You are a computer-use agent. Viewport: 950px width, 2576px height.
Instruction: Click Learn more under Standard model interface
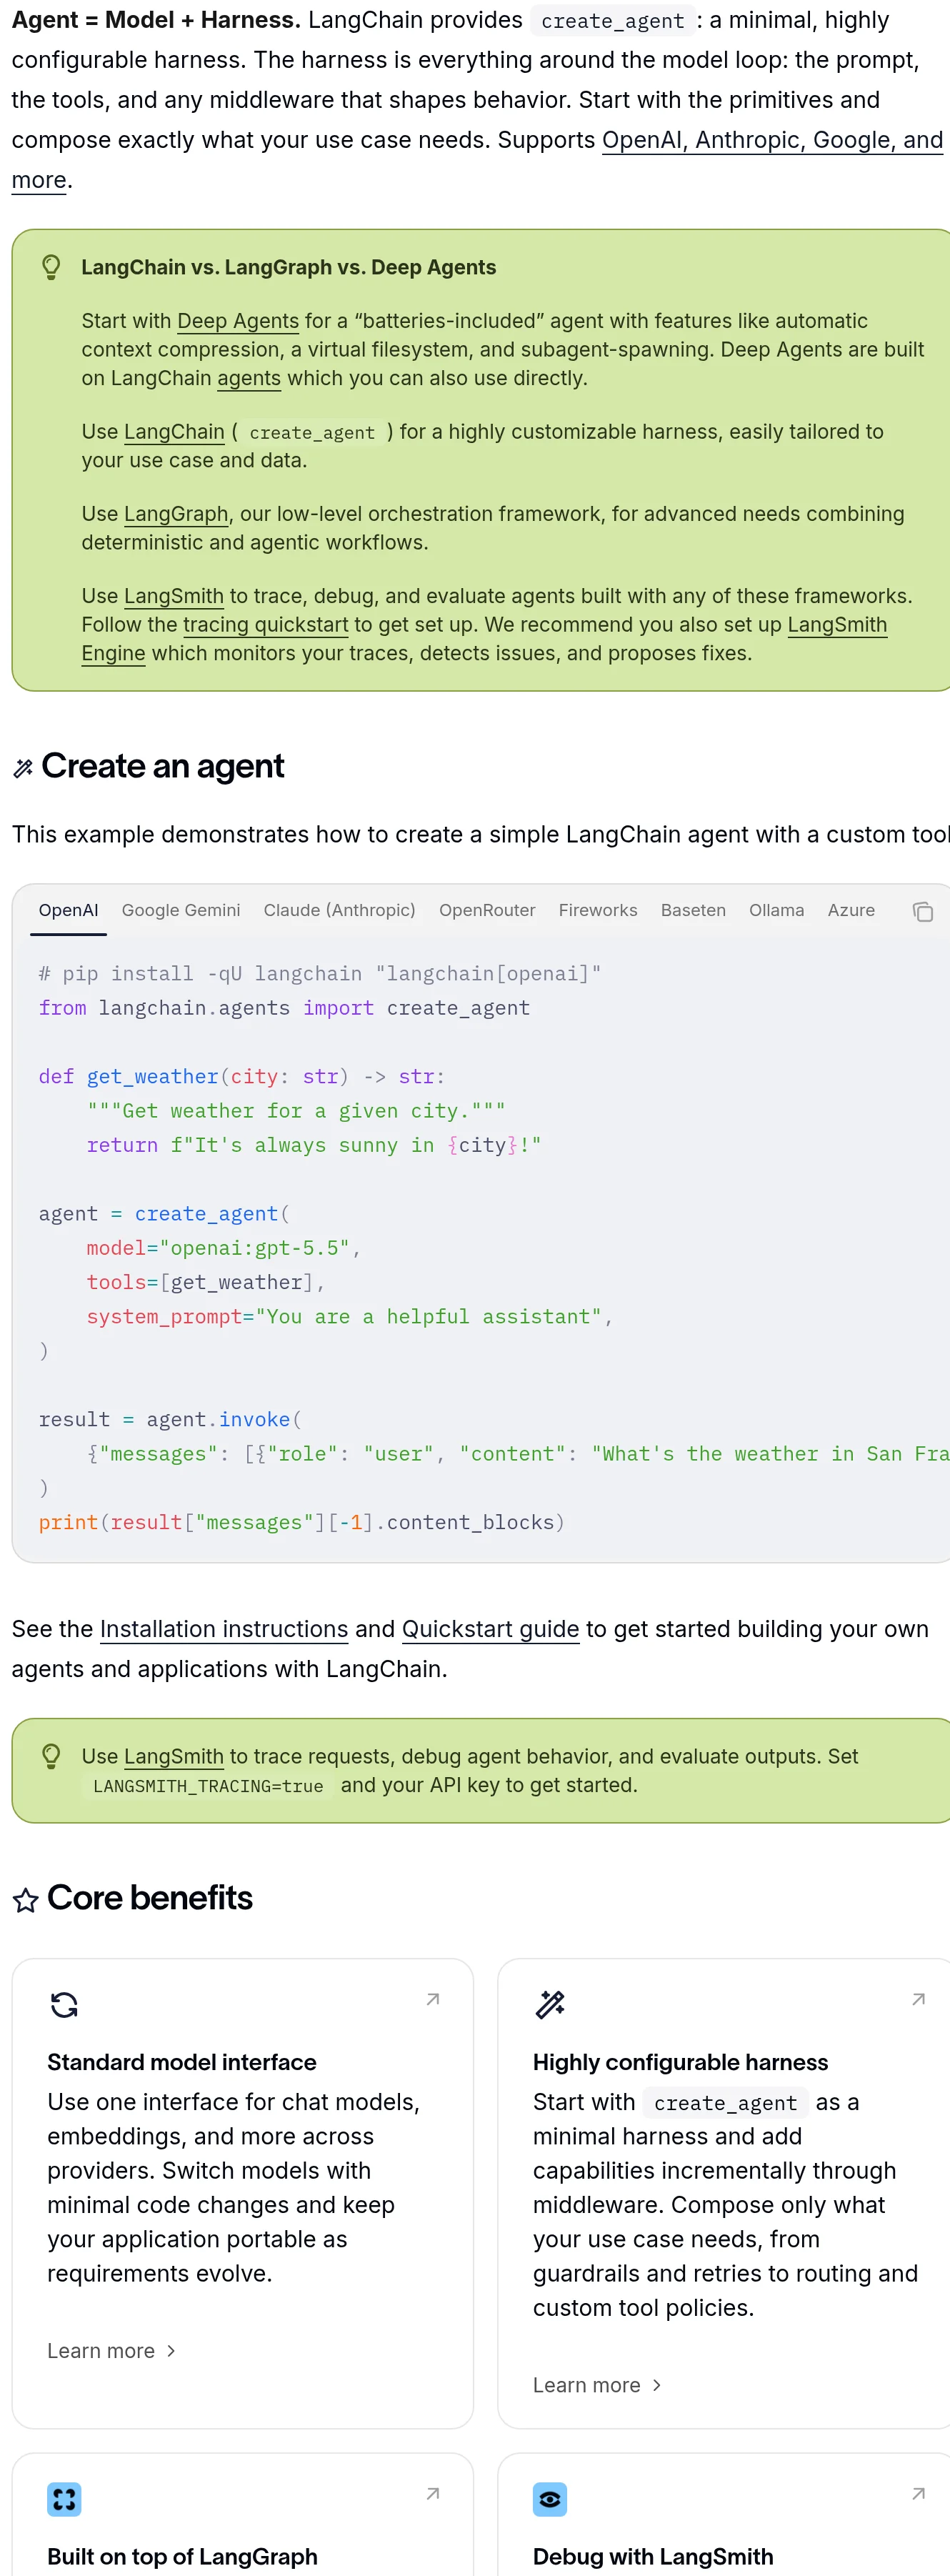click(x=101, y=2351)
